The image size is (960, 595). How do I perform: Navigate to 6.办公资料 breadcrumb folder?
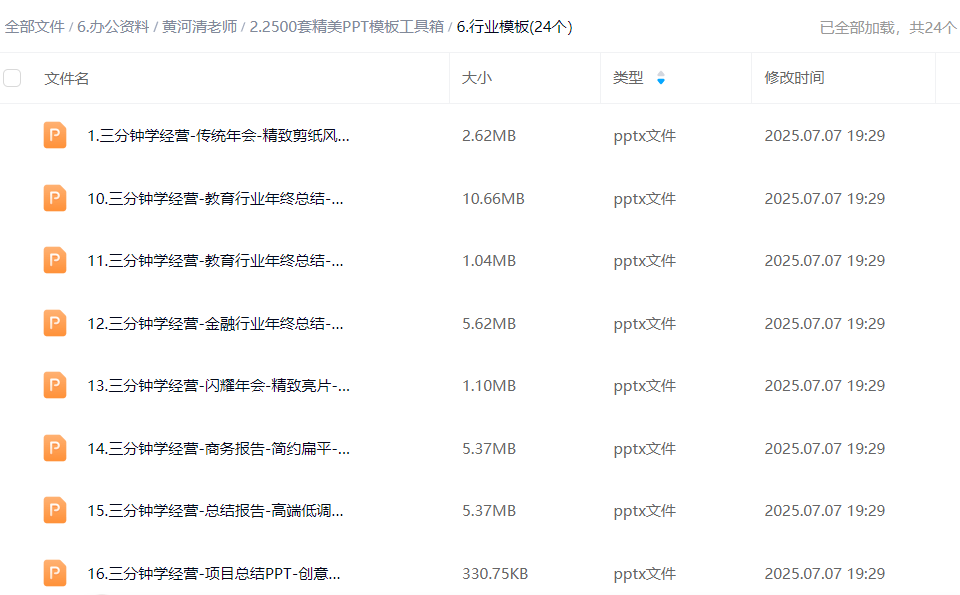[x=113, y=27]
